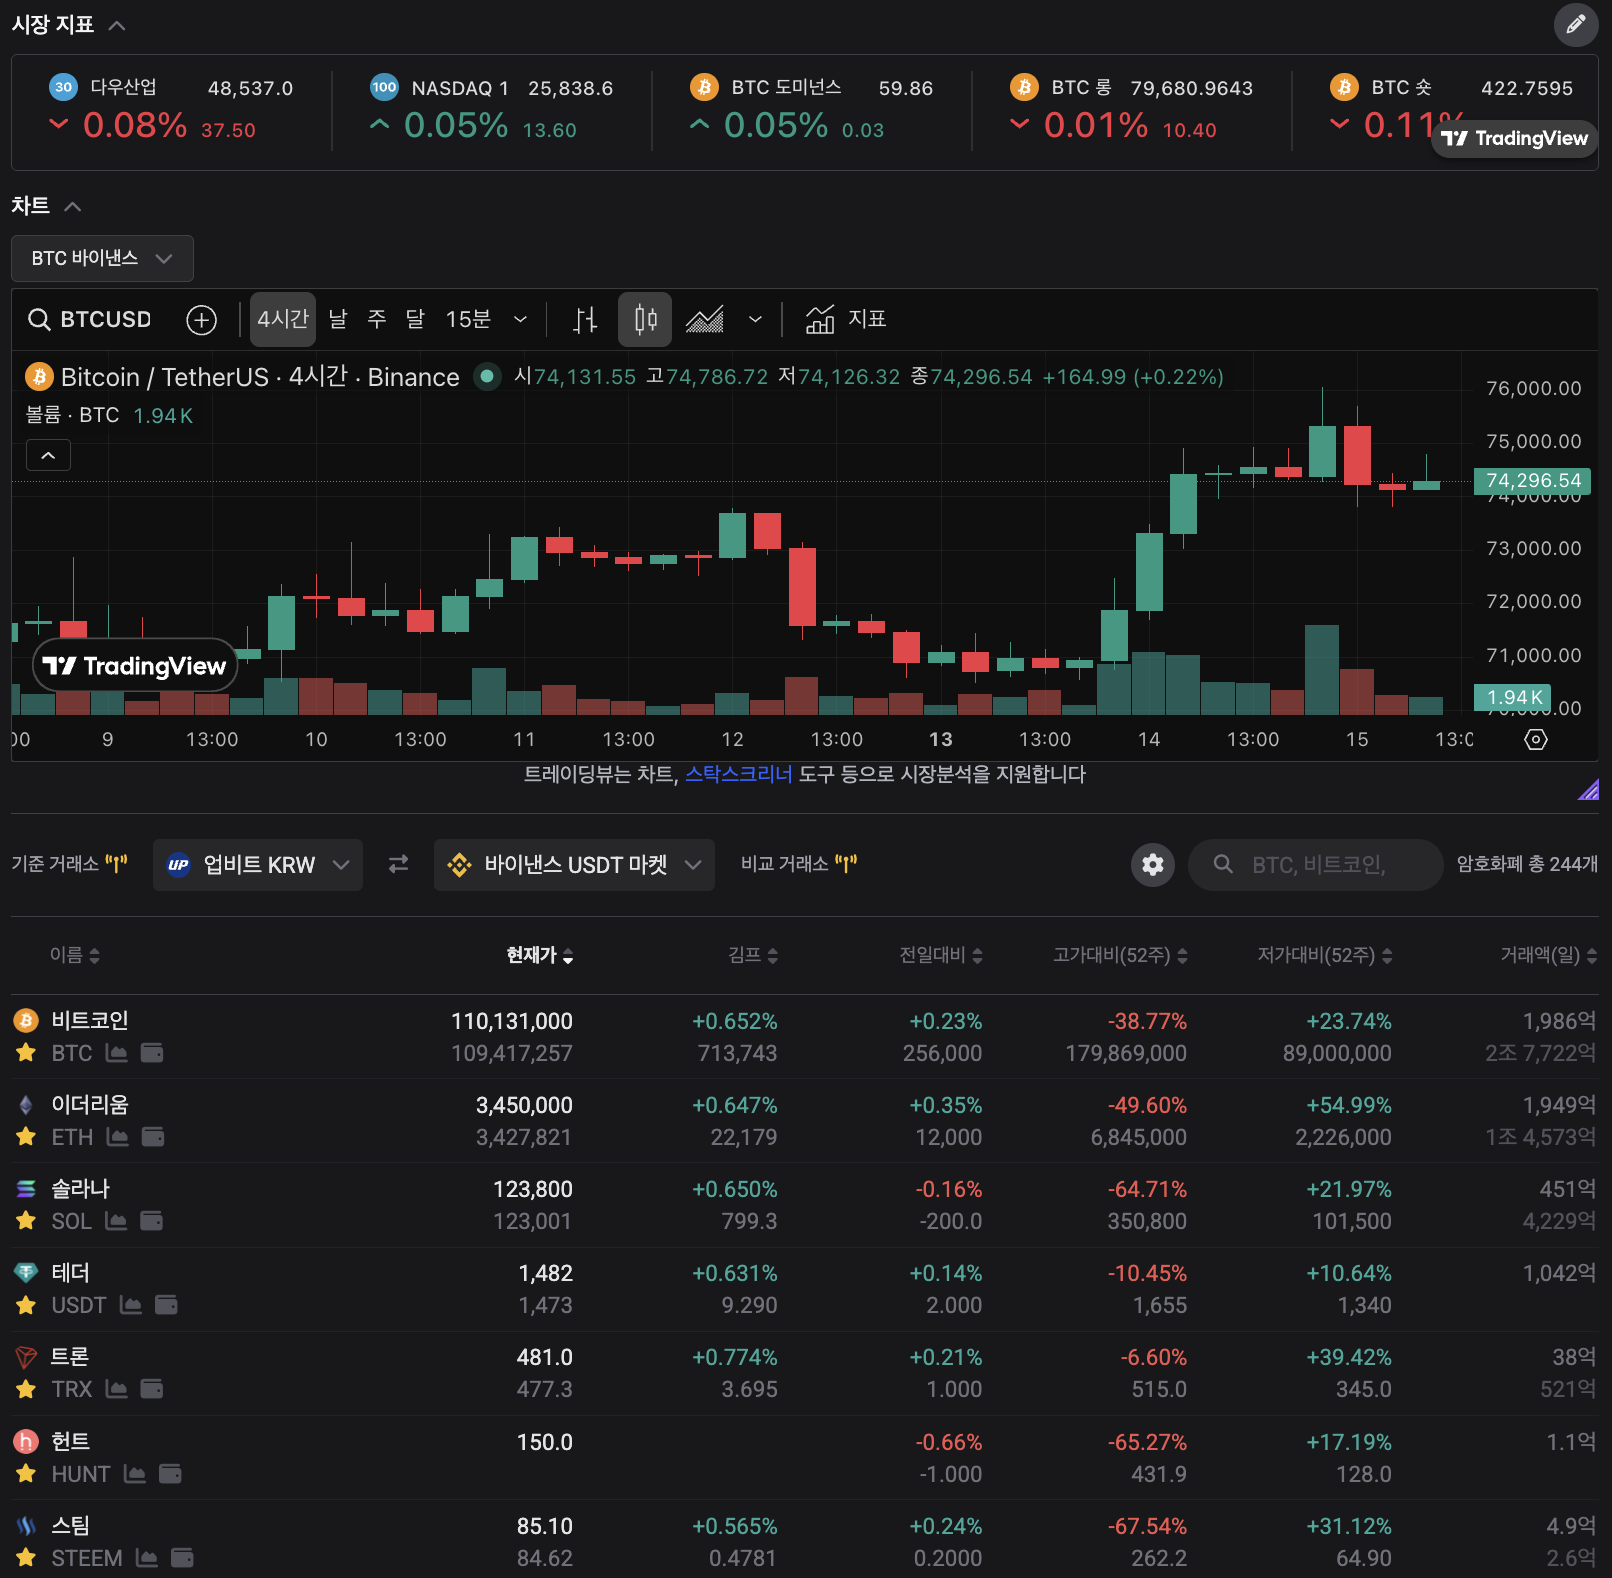The height and width of the screenshot is (1578, 1612).
Task: Select the candlestick chart style icon
Action: 645,319
